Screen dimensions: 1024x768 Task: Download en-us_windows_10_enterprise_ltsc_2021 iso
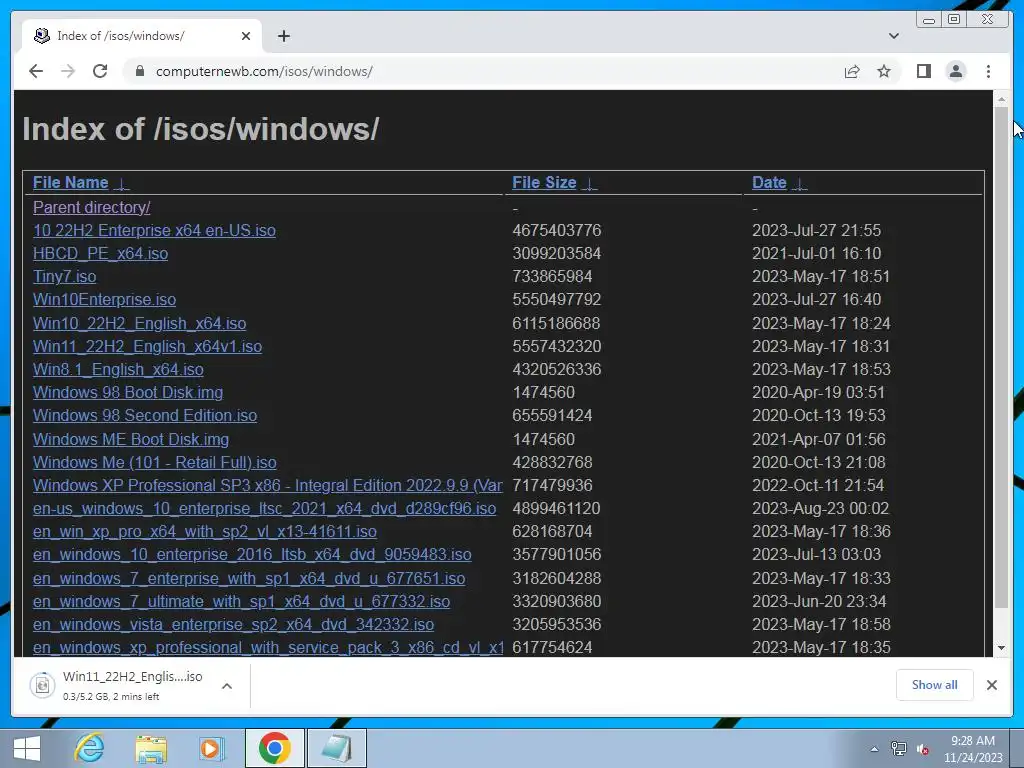click(264, 508)
